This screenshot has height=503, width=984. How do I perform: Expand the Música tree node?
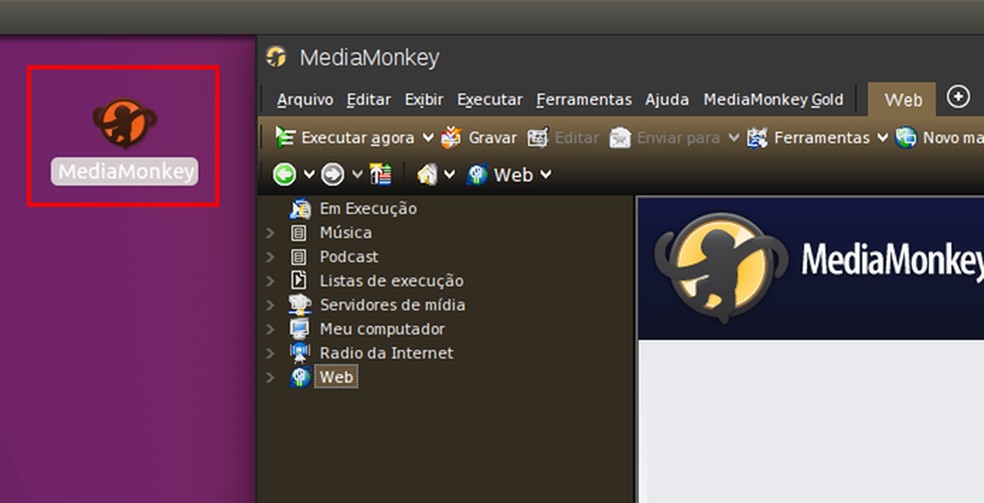tap(270, 233)
